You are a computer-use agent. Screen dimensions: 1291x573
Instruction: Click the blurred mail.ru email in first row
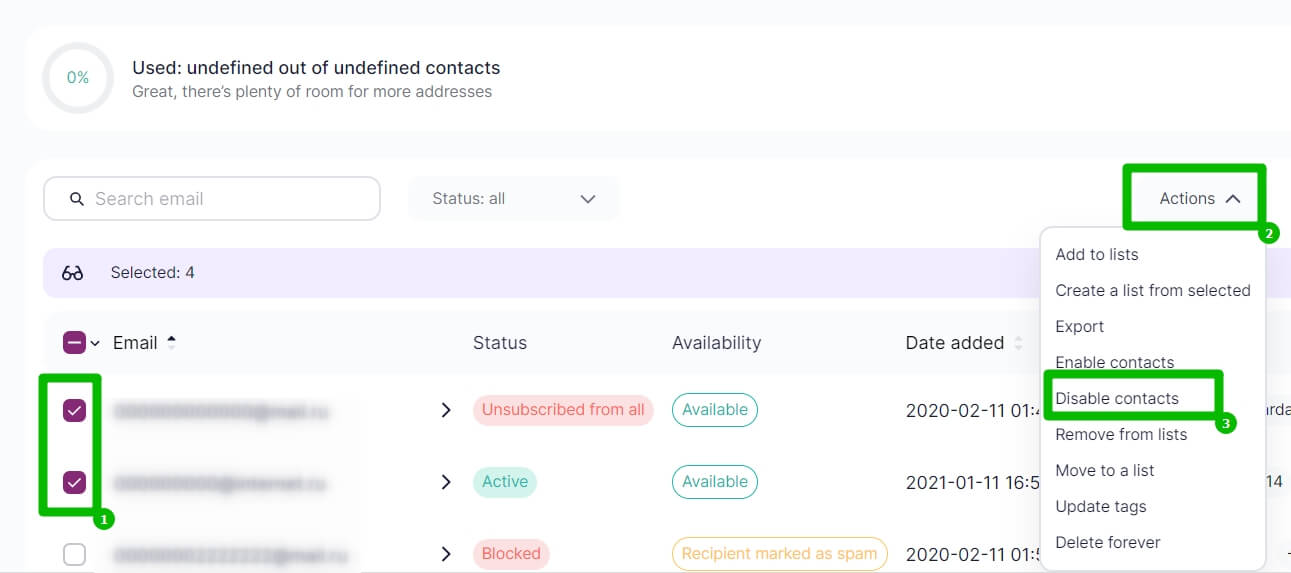coord(221,411)
